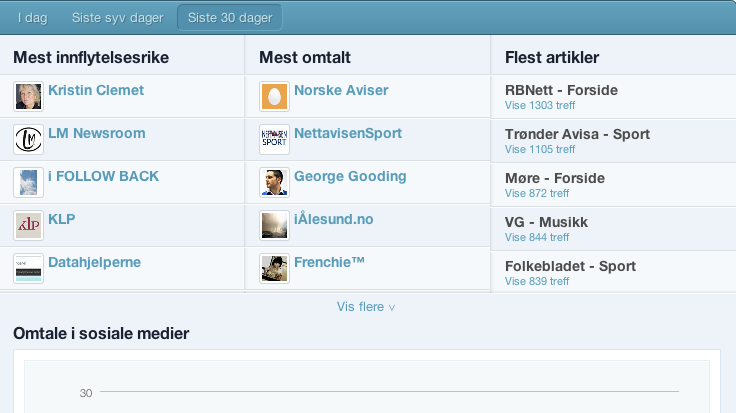Screen dimensions: 736x413
Task: Click the Datahjelperne logo icon
Action: click(28, 268)
